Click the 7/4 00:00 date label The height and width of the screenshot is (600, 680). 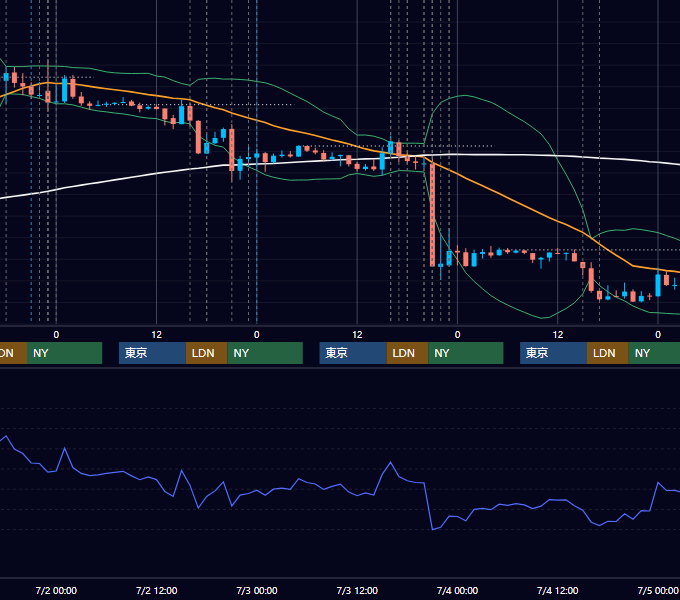(x=457, y=590)
